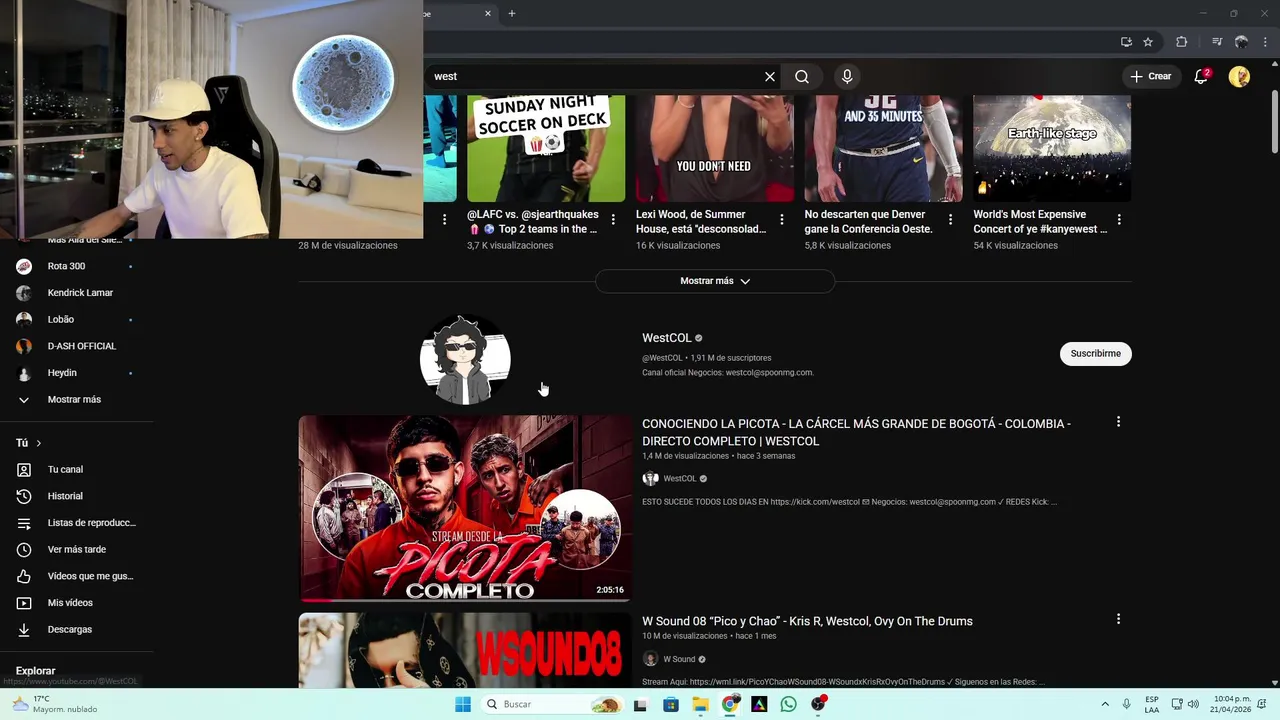Open WestCOL channel avatar

(465, 359)
